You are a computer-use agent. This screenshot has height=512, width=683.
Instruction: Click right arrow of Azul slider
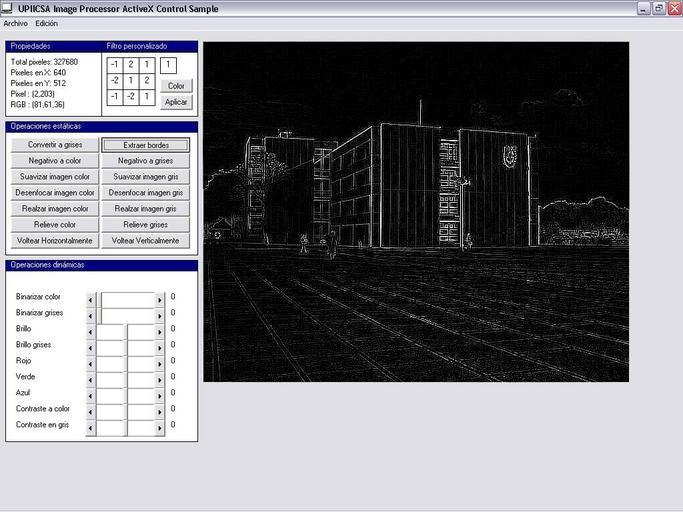tap(159, 396)
